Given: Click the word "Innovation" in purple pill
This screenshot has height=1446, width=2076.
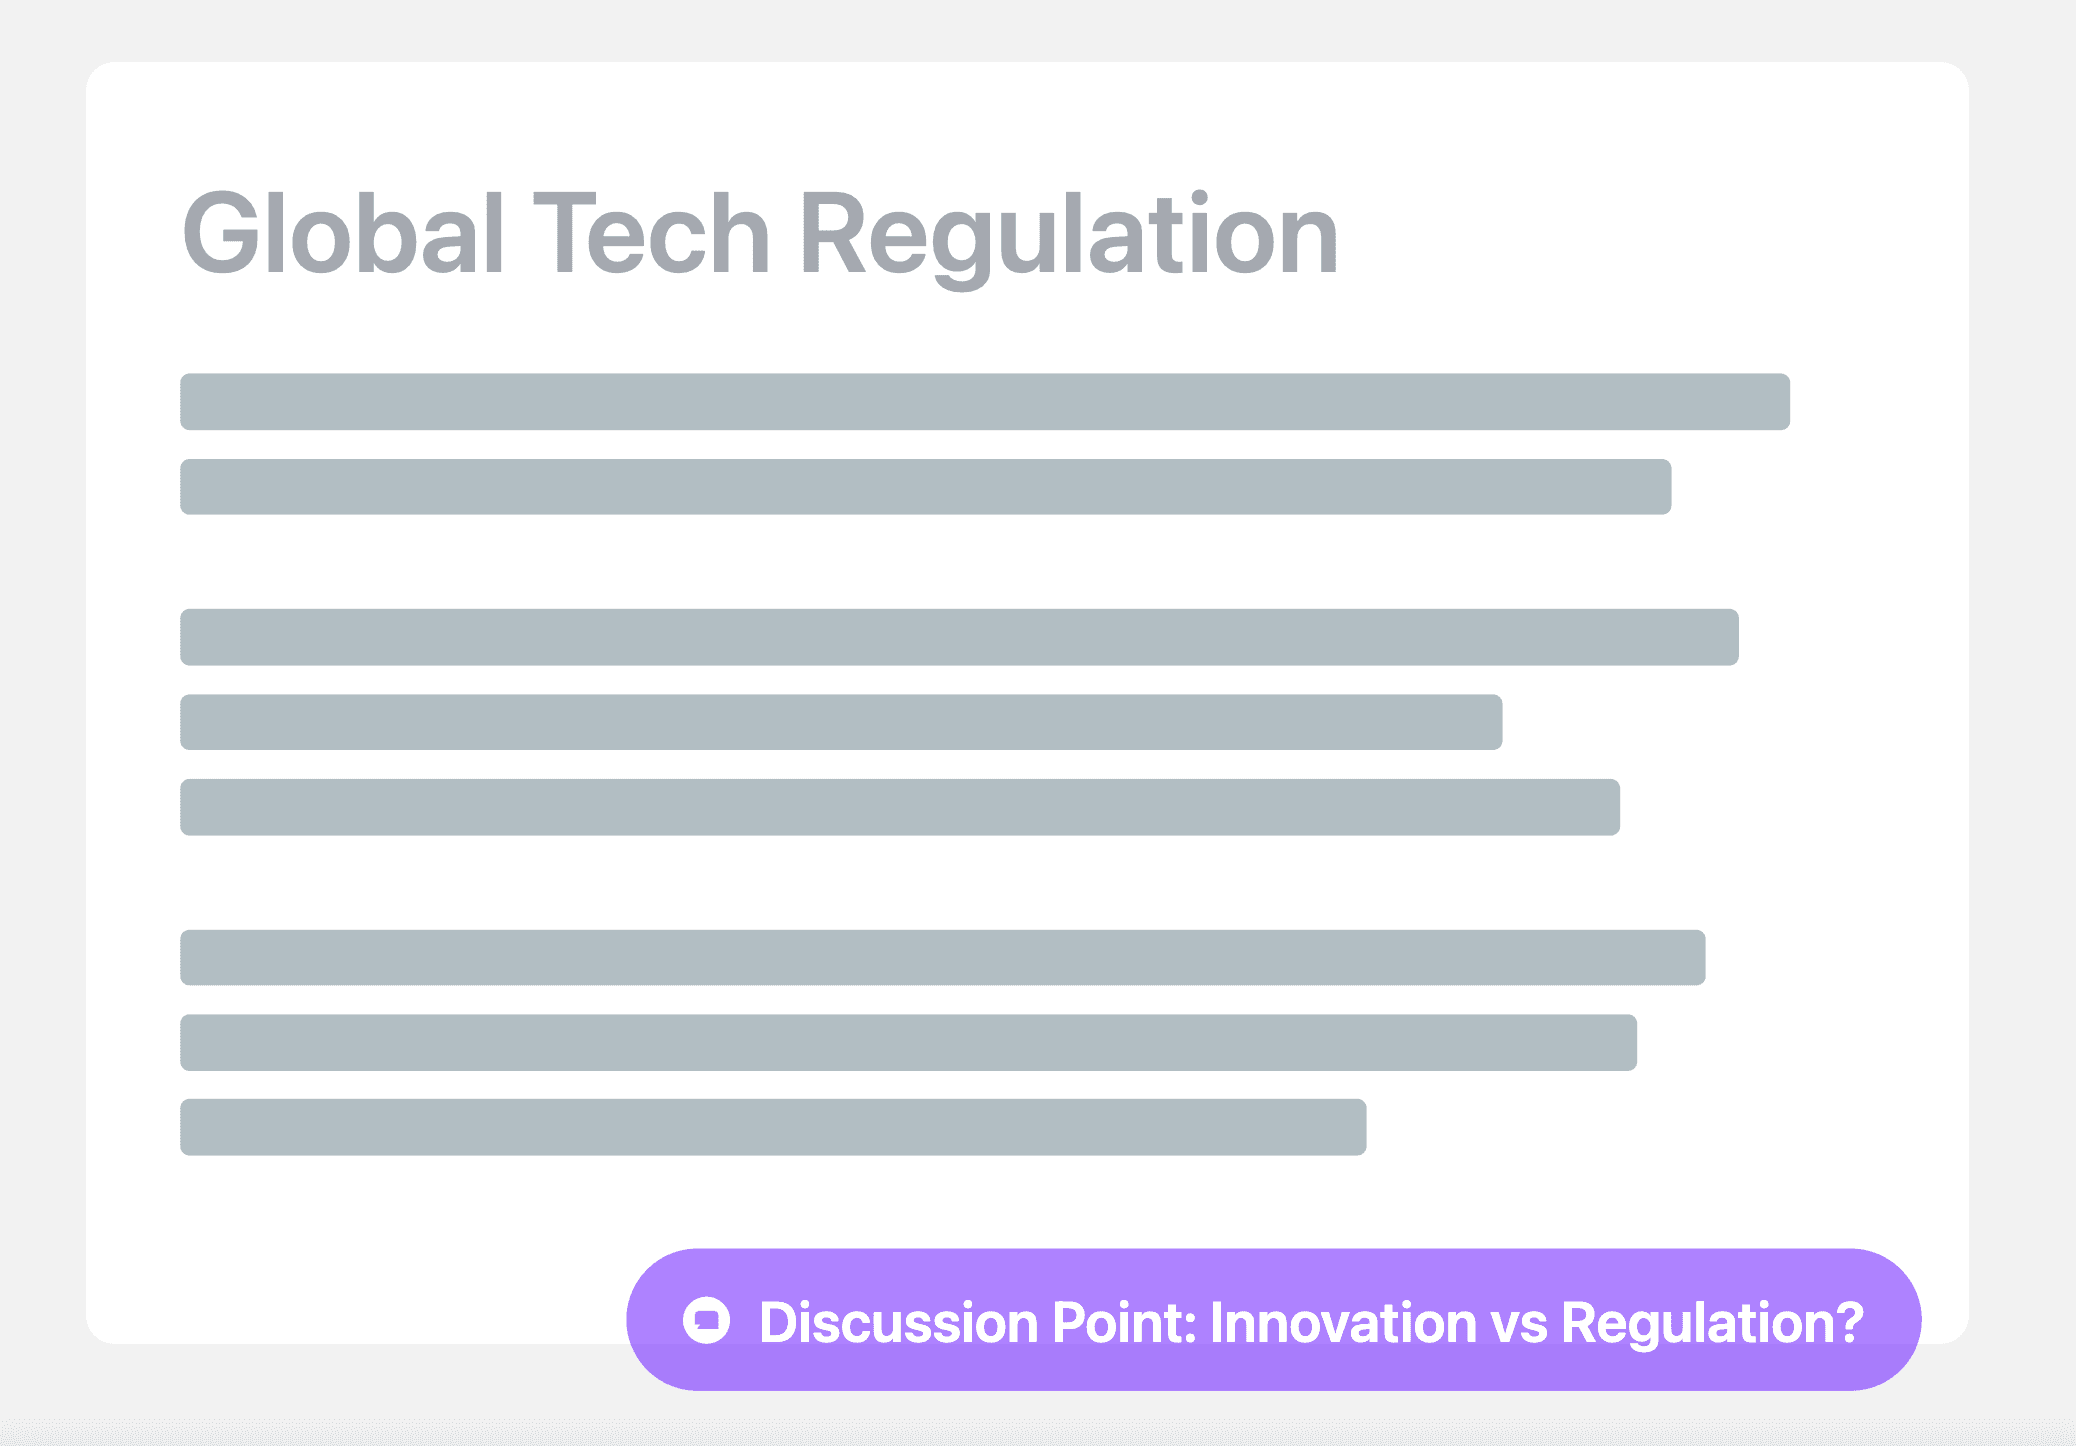Looking at the screenshot, I should 1343,1322.
